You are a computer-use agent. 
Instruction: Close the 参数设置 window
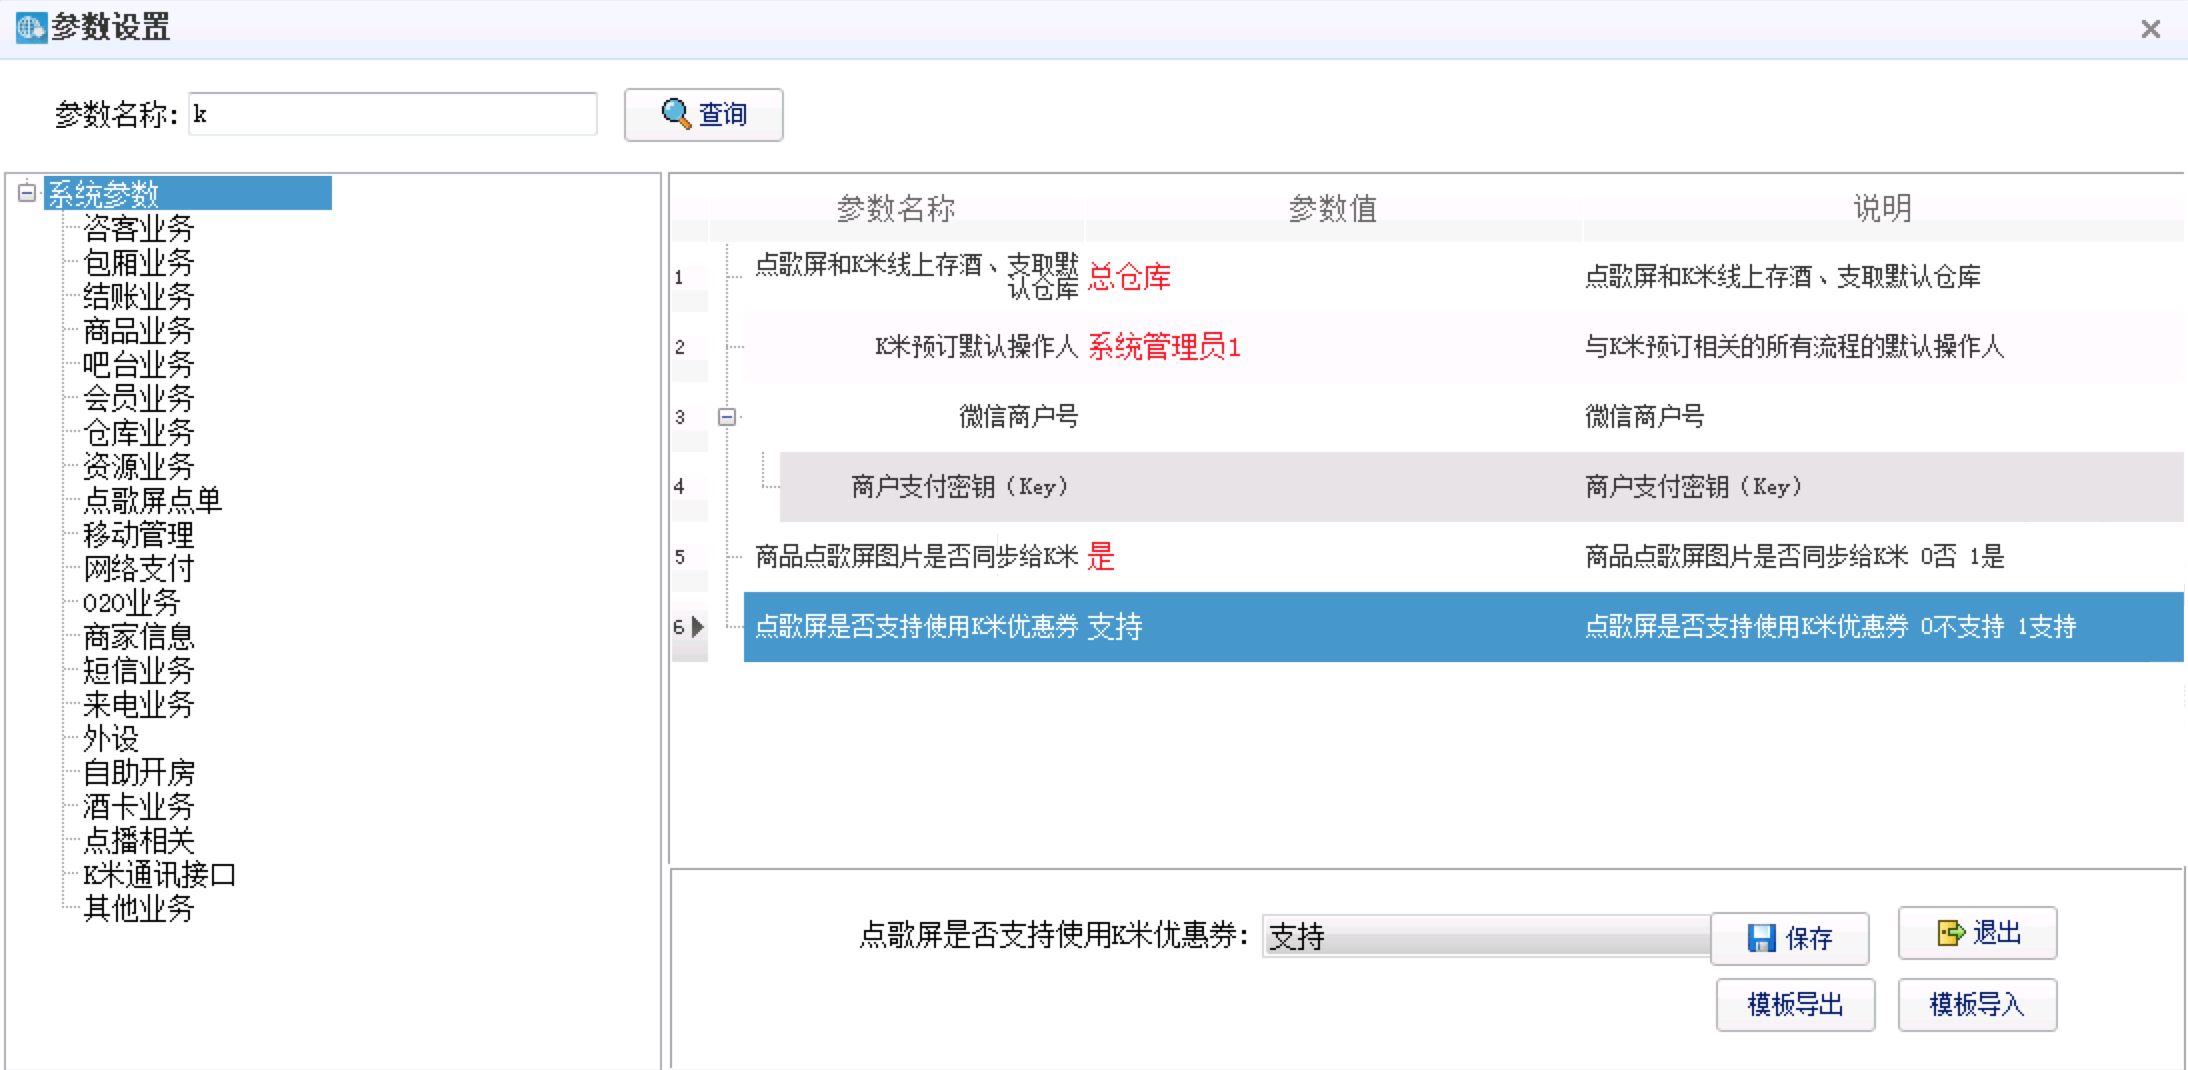pyautogui.click(x=2151, y=29)
